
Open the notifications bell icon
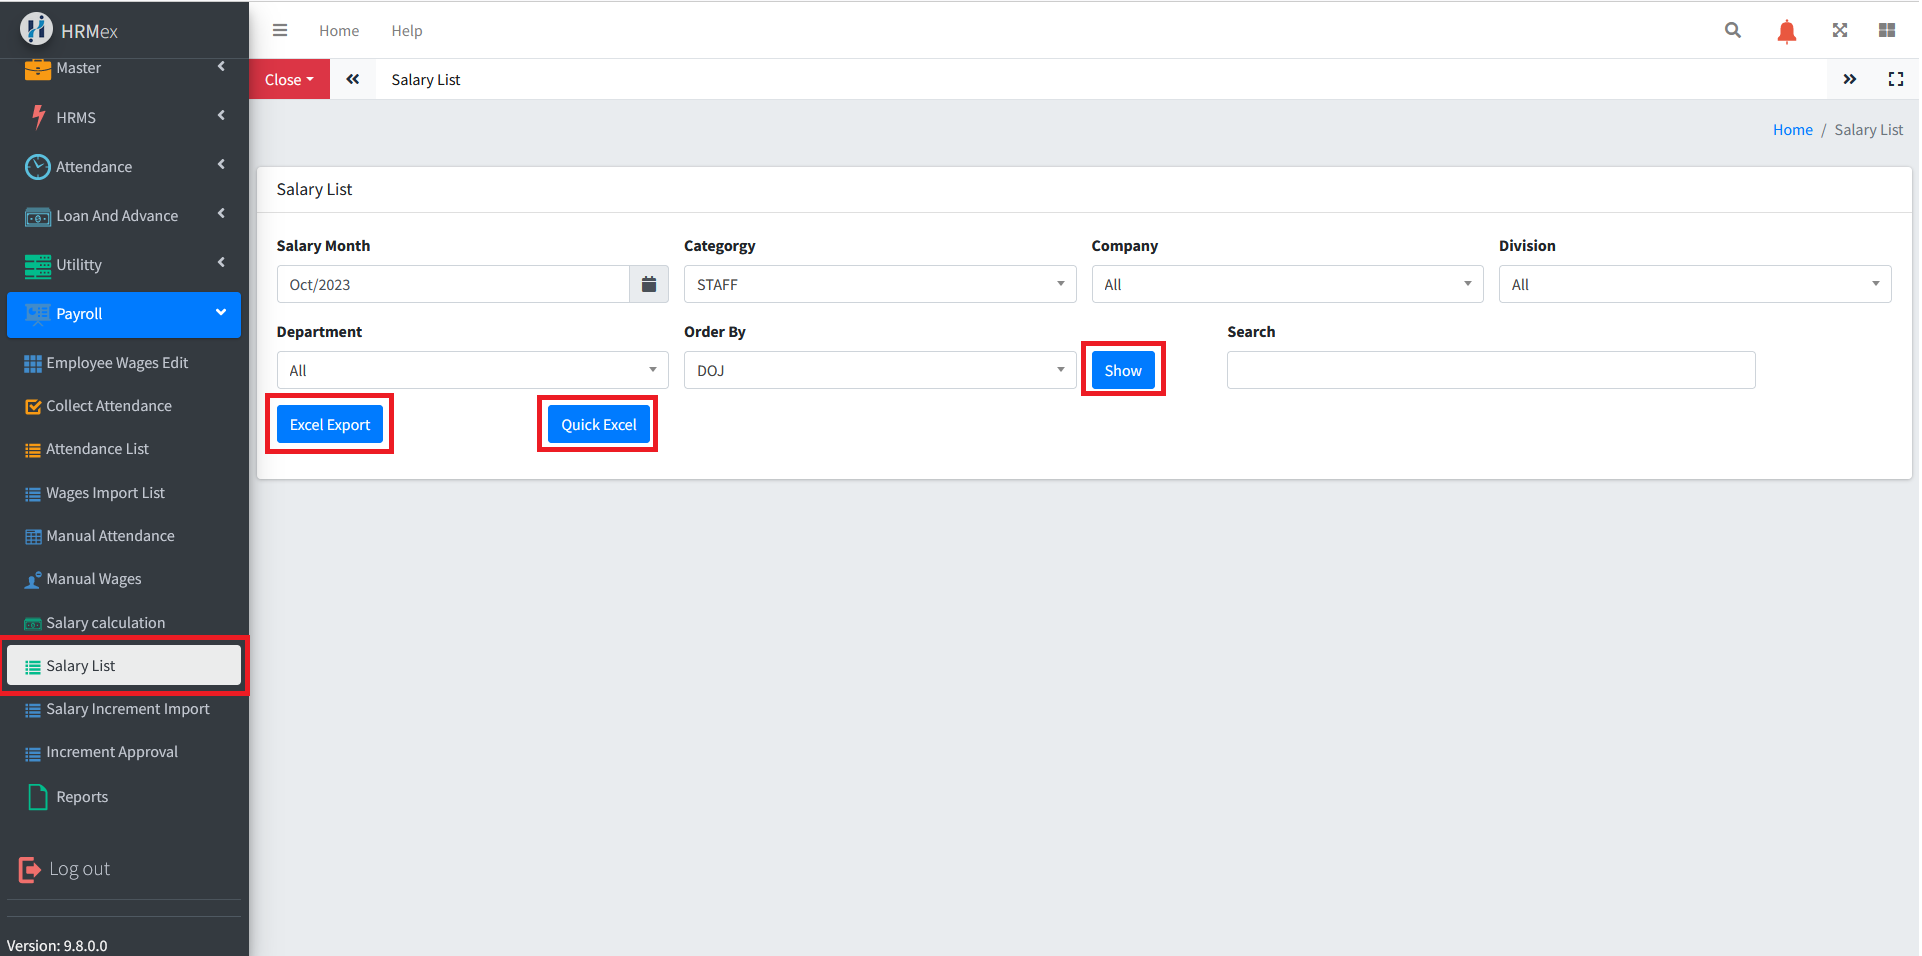pos(1786,31)
